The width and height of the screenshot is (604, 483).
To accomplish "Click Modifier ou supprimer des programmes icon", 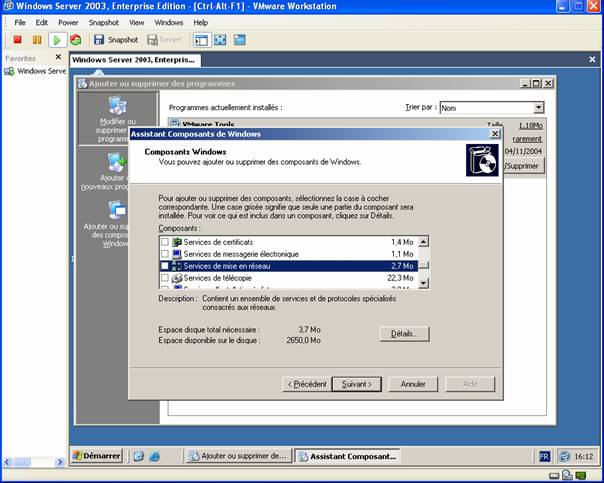I will [117, 106].
